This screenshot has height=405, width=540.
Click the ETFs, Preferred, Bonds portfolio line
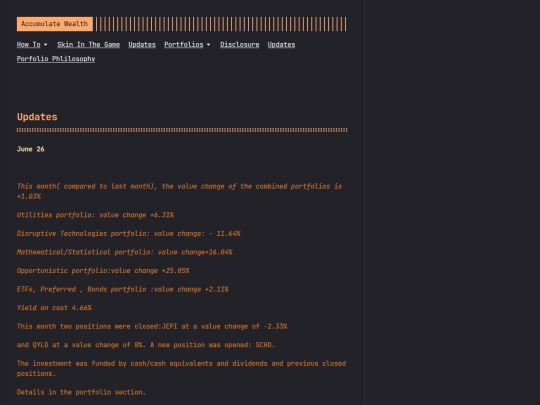(x=123, y=289)
